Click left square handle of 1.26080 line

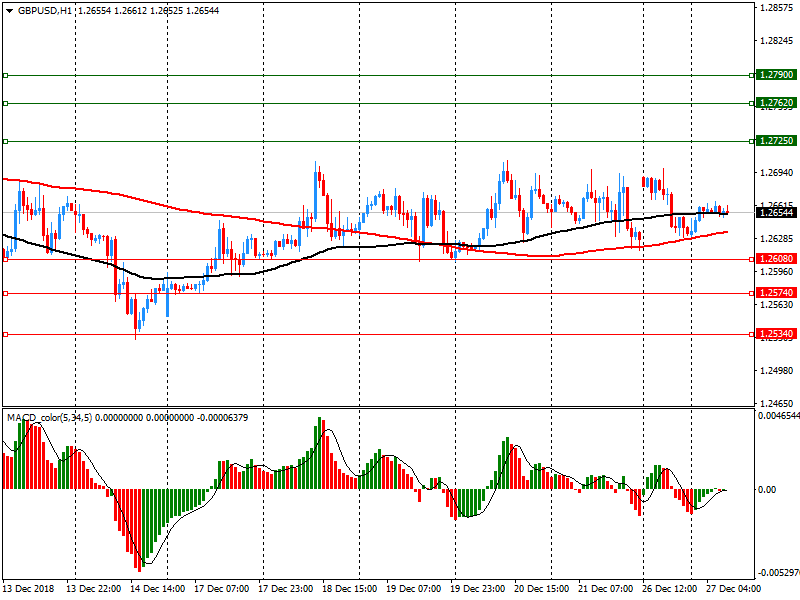(5, 259)
